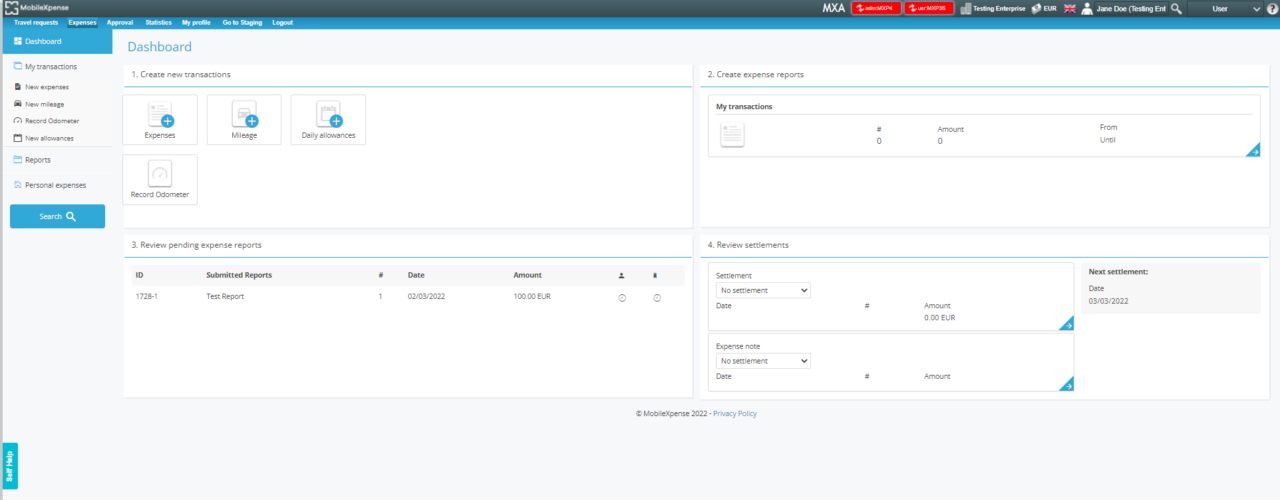
Task: Click the Jane Doe user name field
Action: [1131, 8]
